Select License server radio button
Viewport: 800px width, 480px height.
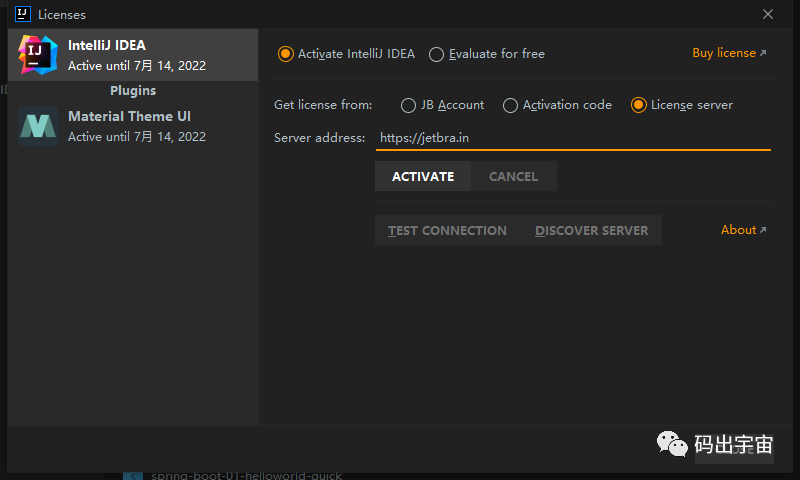[x=639, y=105]
